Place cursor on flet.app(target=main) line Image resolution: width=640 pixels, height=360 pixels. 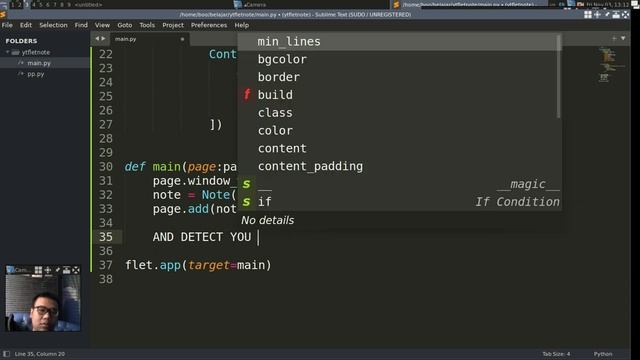click(198, 265)
